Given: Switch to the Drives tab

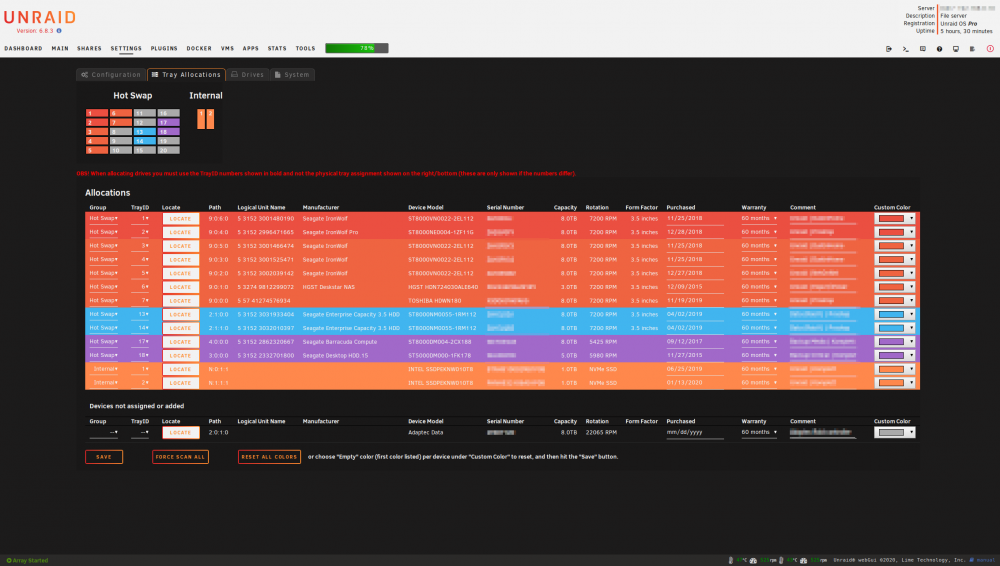Looking at the screenshot, I should (247, 75).
